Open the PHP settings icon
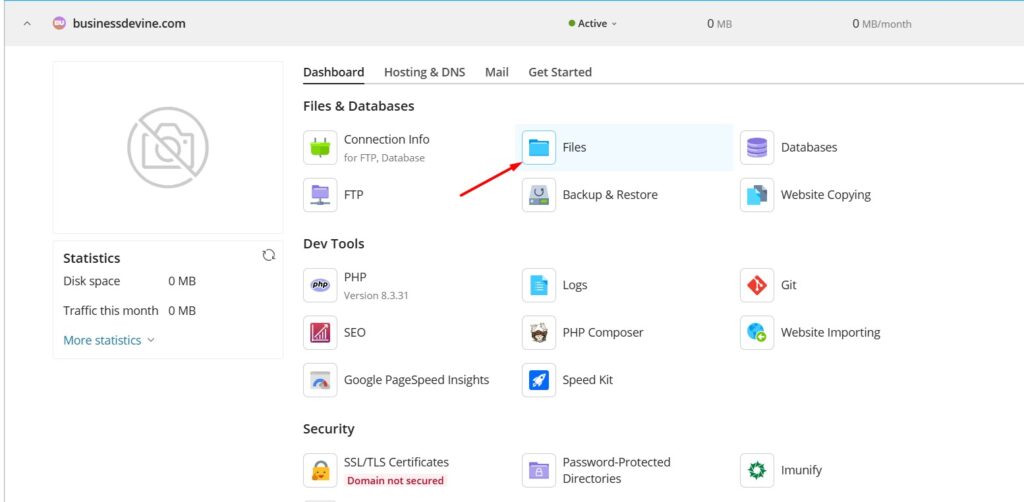 pyautogui.click(x=320, y=285)
